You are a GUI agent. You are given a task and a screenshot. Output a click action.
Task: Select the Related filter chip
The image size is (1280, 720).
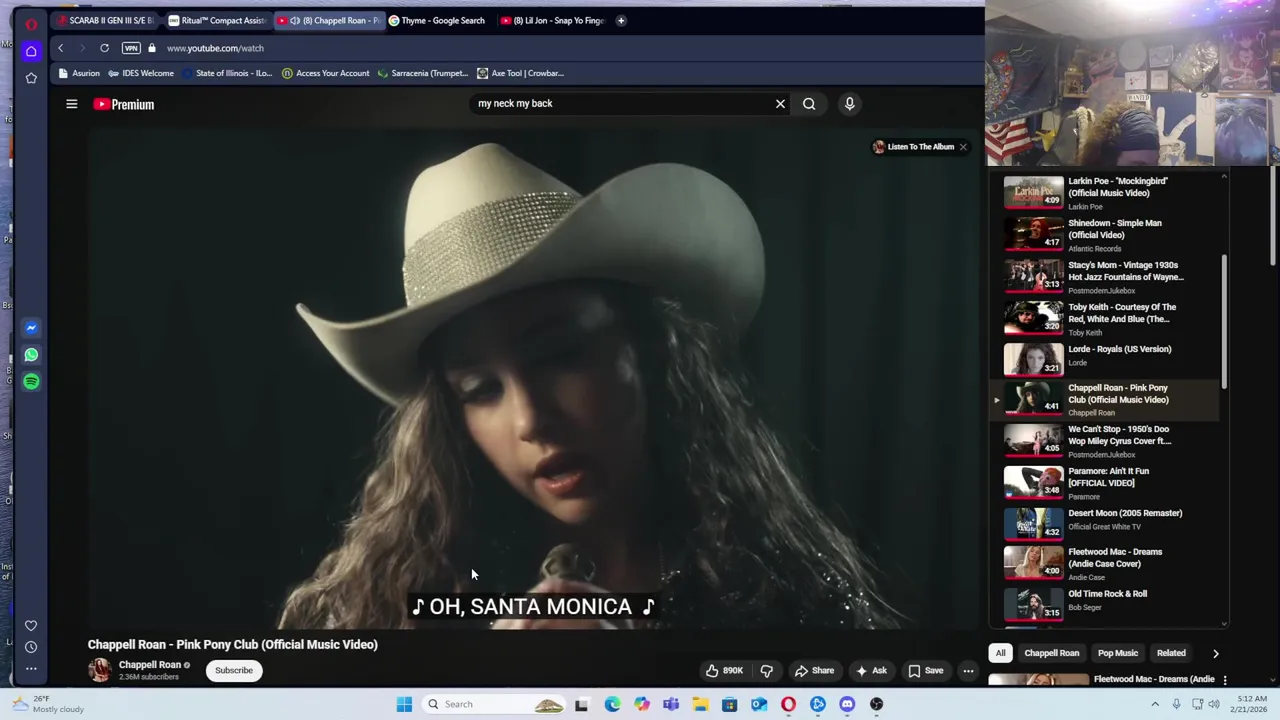1171,653
